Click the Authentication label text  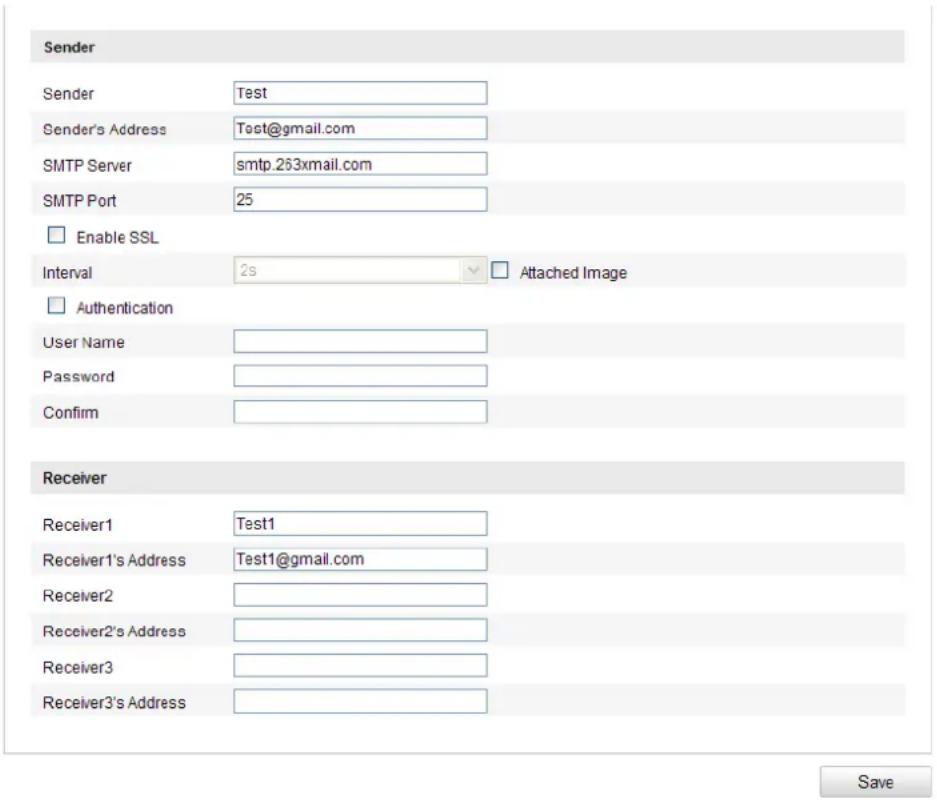[x=125, y=308]
